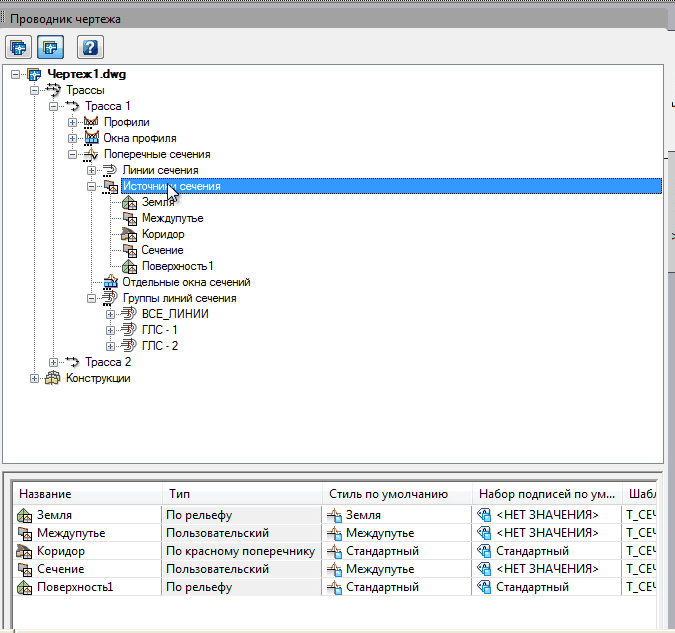Screen dimensions: 675x633
Task: Expand the Линии сечения node
Action: tap(92, 170)
